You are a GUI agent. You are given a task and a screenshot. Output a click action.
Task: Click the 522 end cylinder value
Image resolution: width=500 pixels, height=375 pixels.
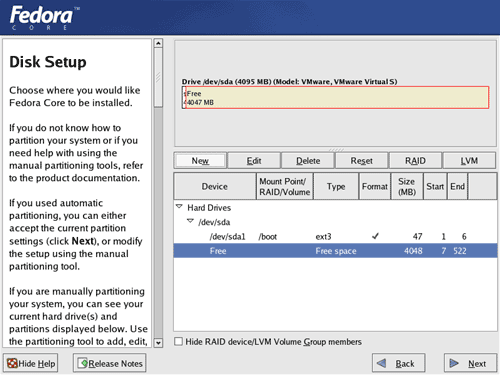(460, 251)
